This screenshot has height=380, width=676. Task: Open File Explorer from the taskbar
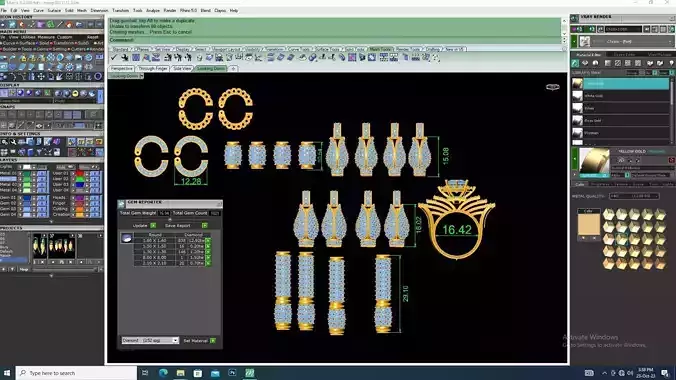pyautogui.click(x=180, y=373)
